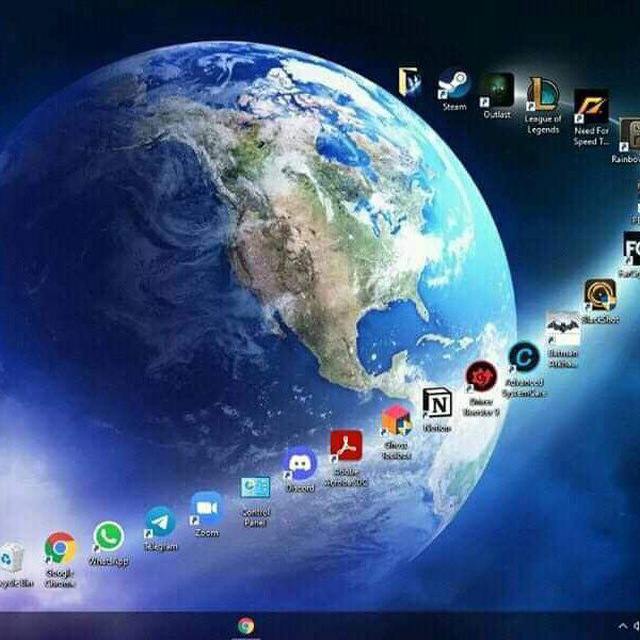
Task: Click the "Steam" label text
Action: pos(455,107)
